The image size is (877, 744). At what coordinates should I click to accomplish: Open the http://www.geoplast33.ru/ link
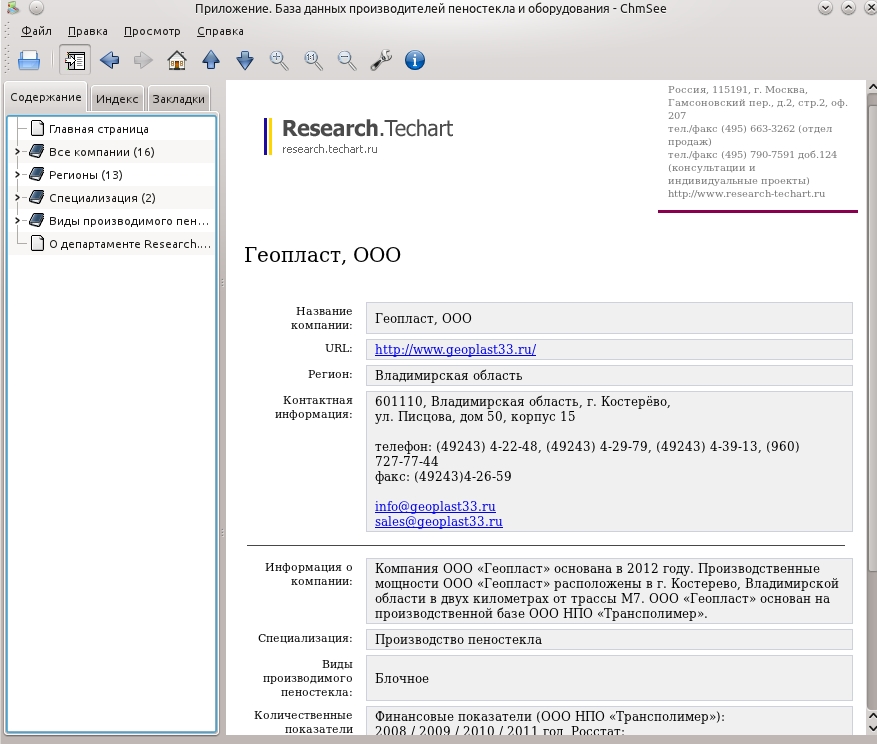tap(455, 350)
